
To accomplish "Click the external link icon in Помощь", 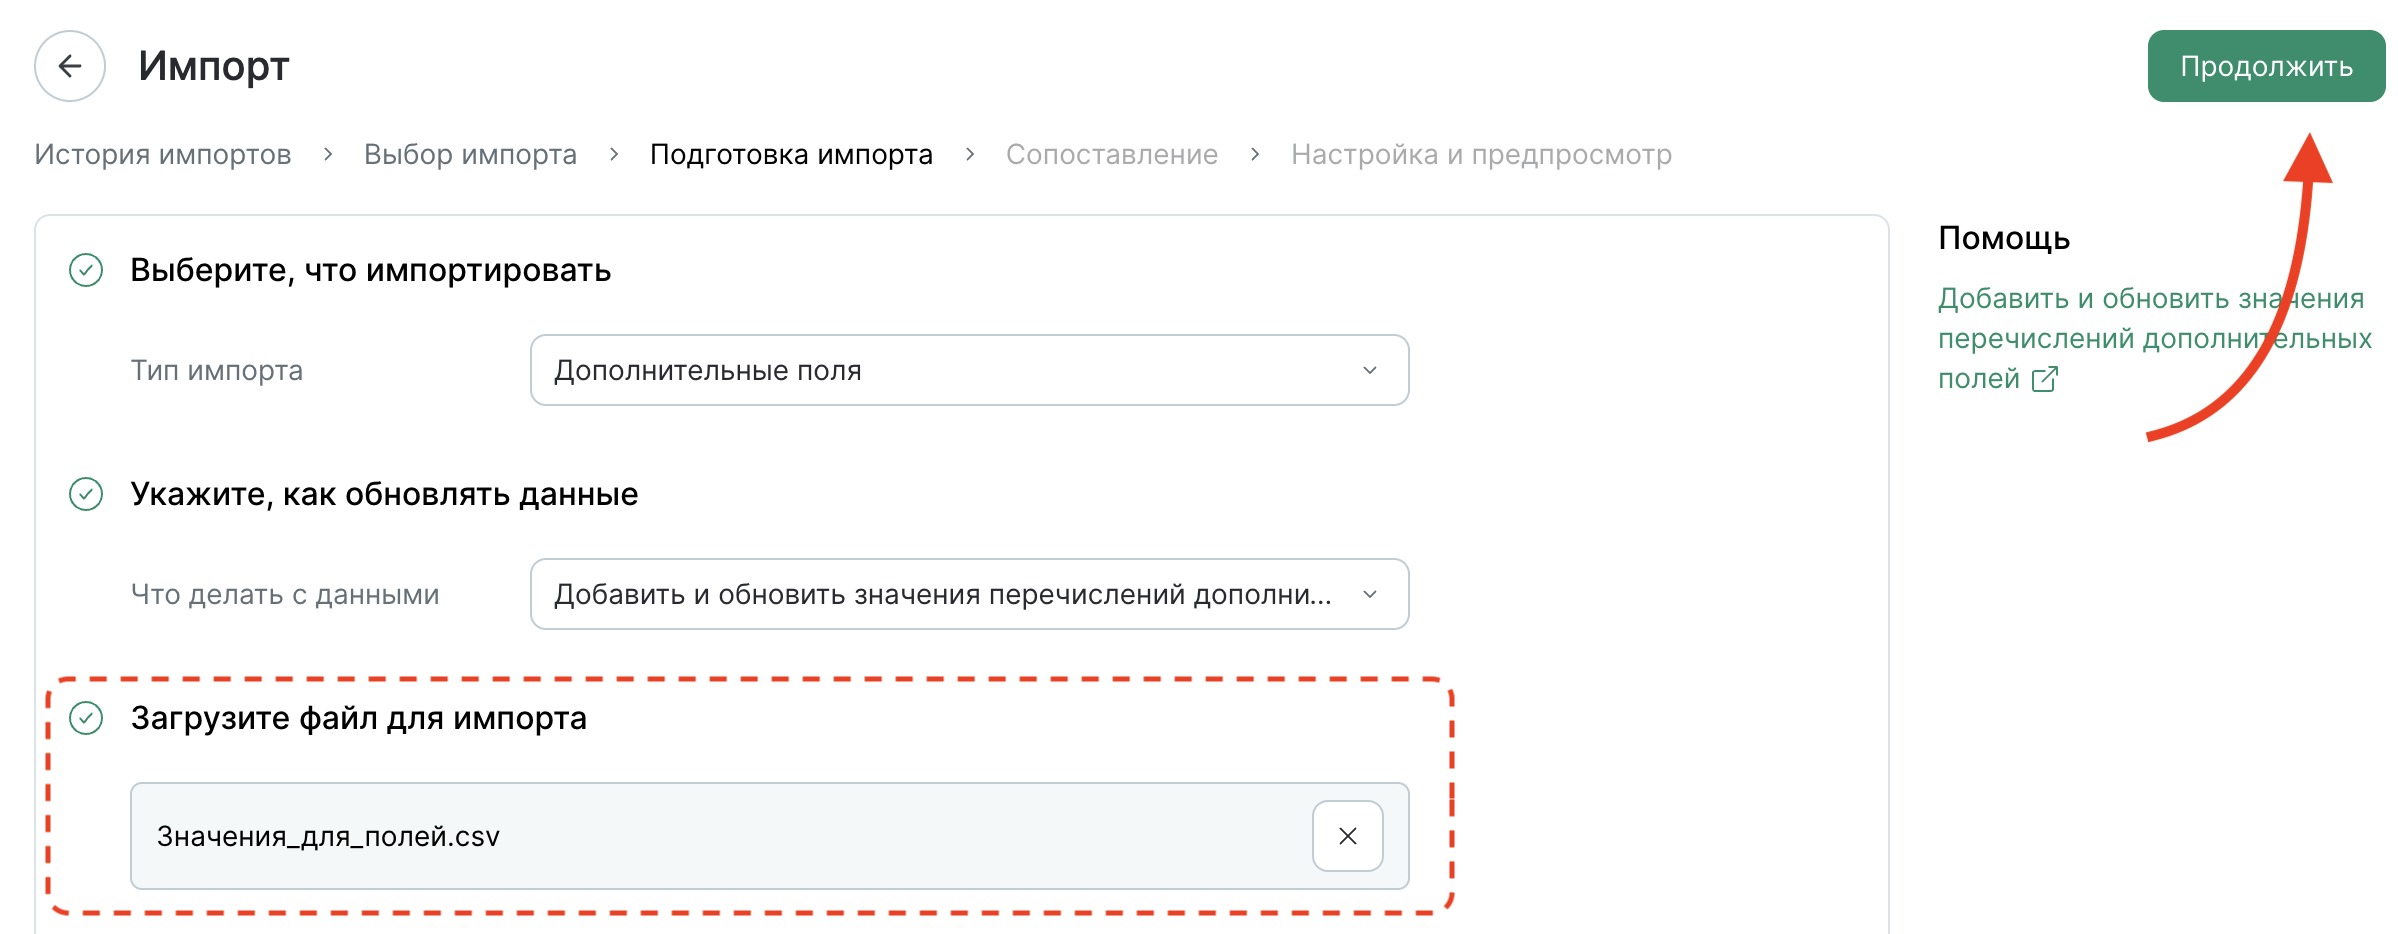I will point(2044,379).
